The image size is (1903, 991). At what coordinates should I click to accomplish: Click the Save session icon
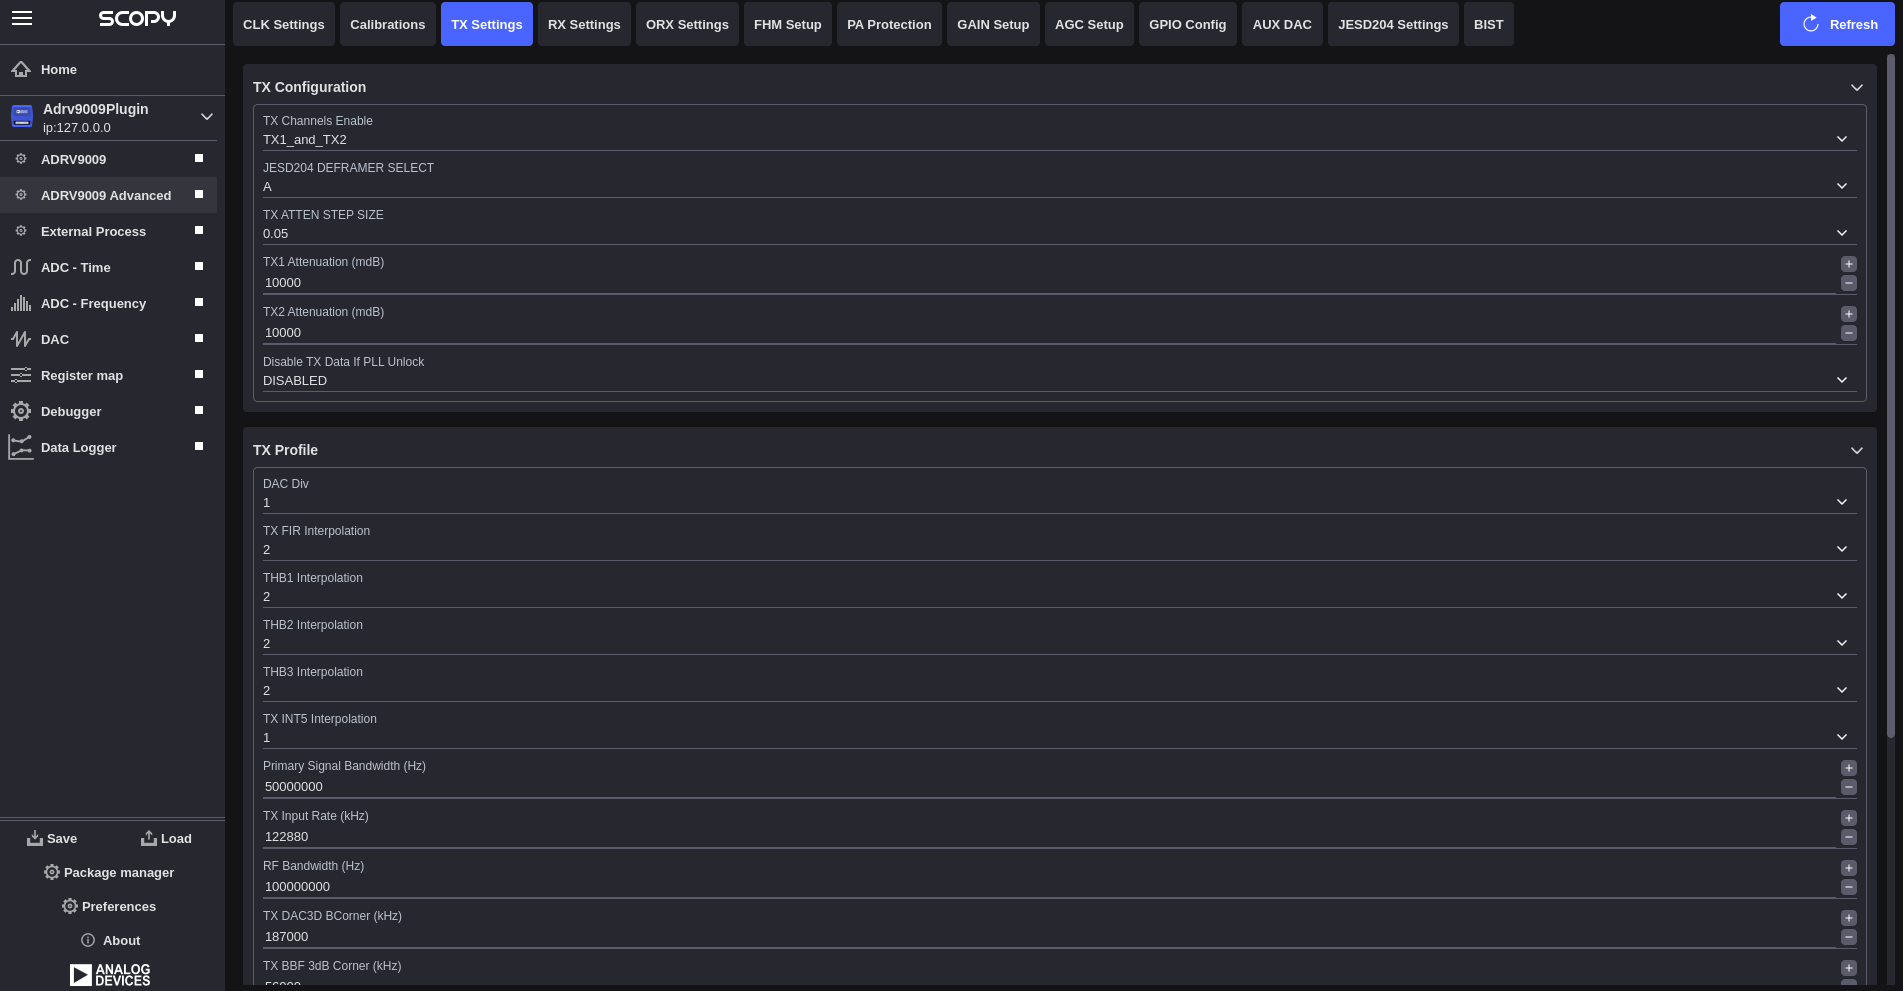(35, 838)
